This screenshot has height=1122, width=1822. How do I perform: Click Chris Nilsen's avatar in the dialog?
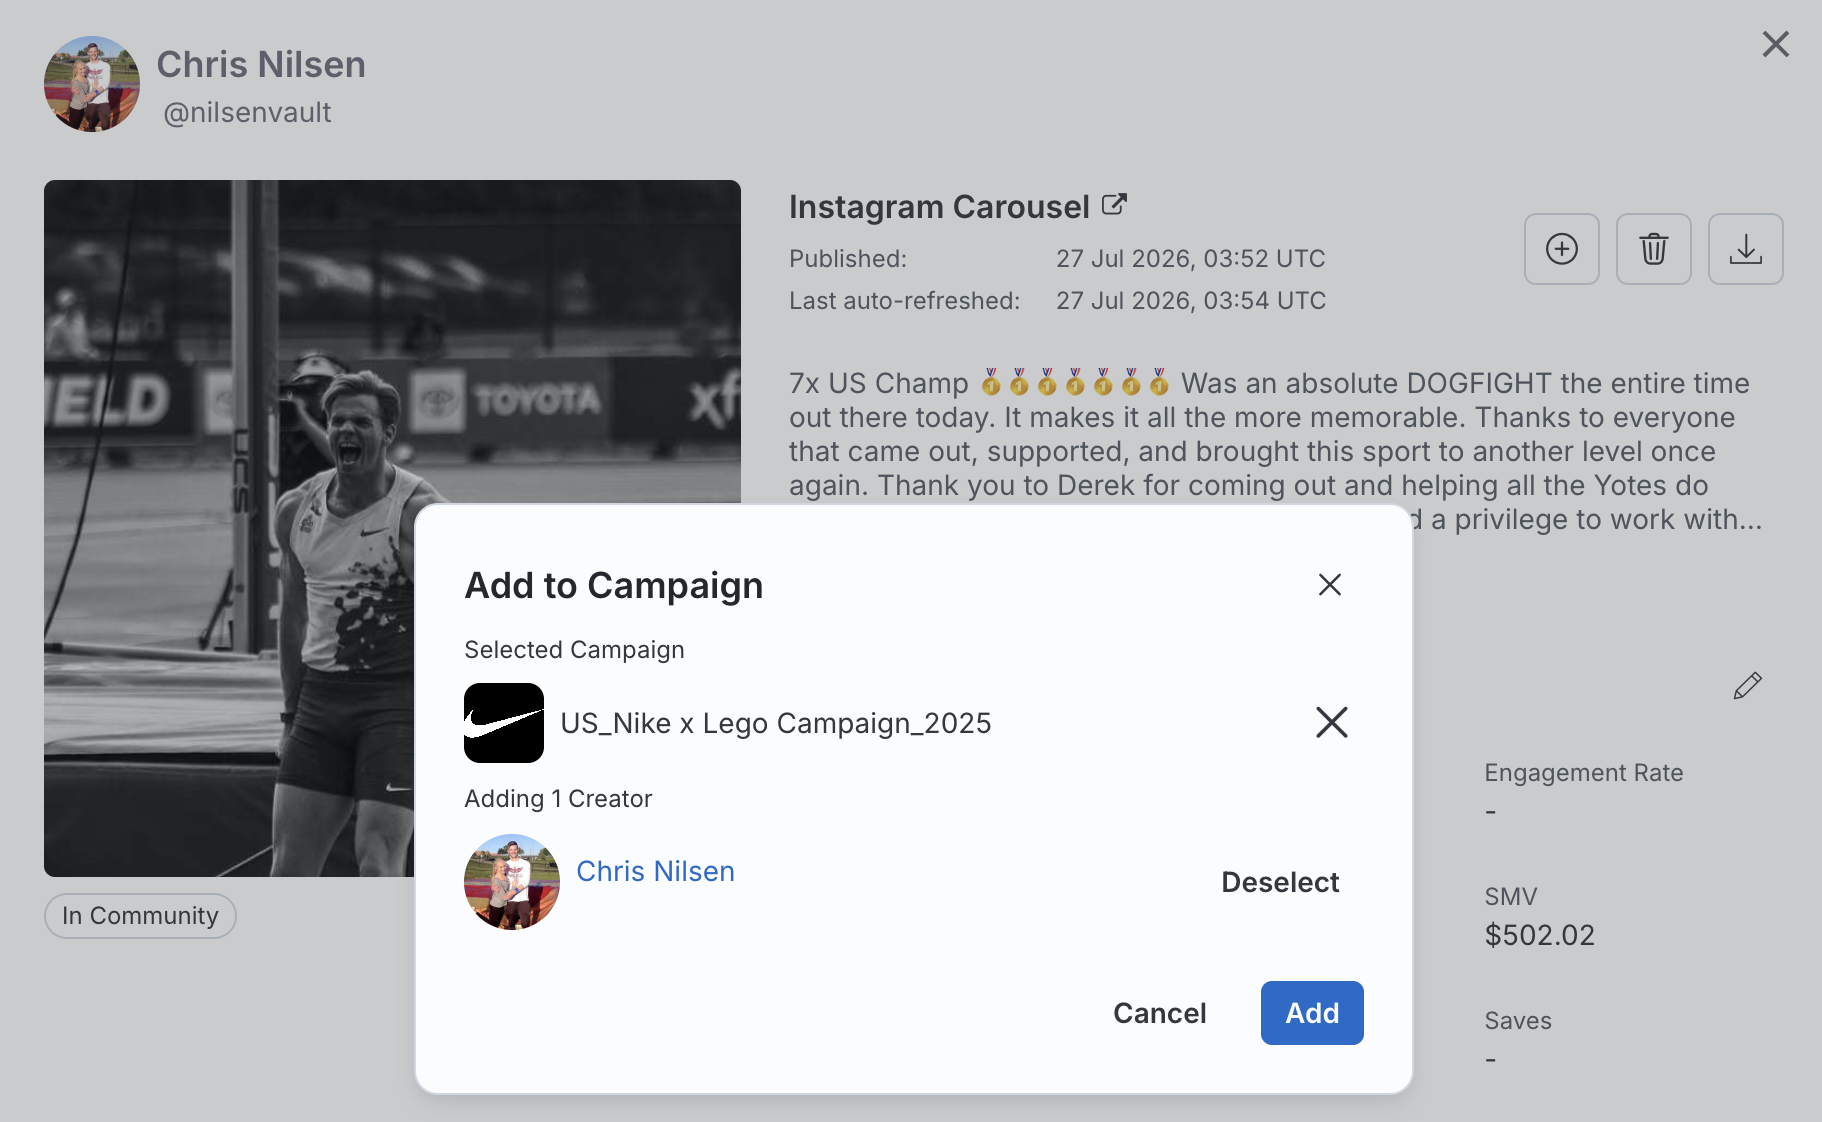[x=512, y=882]
